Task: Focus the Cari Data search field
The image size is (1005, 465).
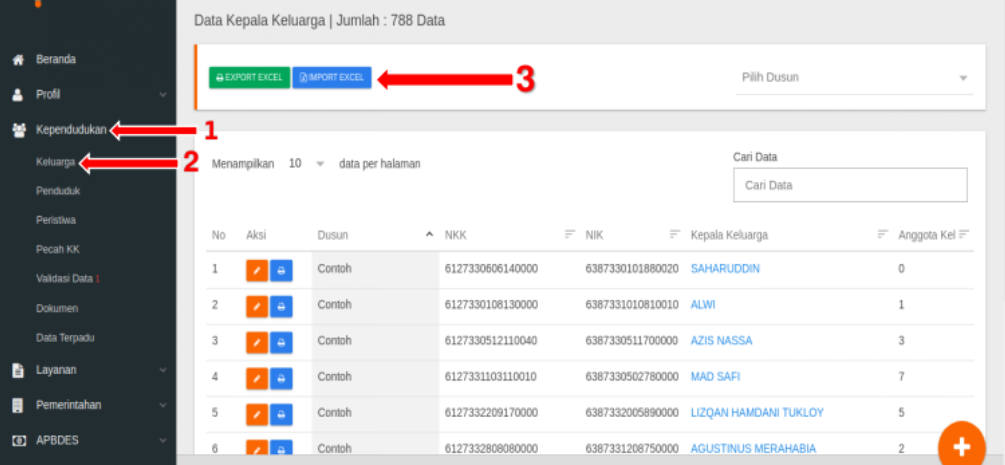Action: click(850, 185)
